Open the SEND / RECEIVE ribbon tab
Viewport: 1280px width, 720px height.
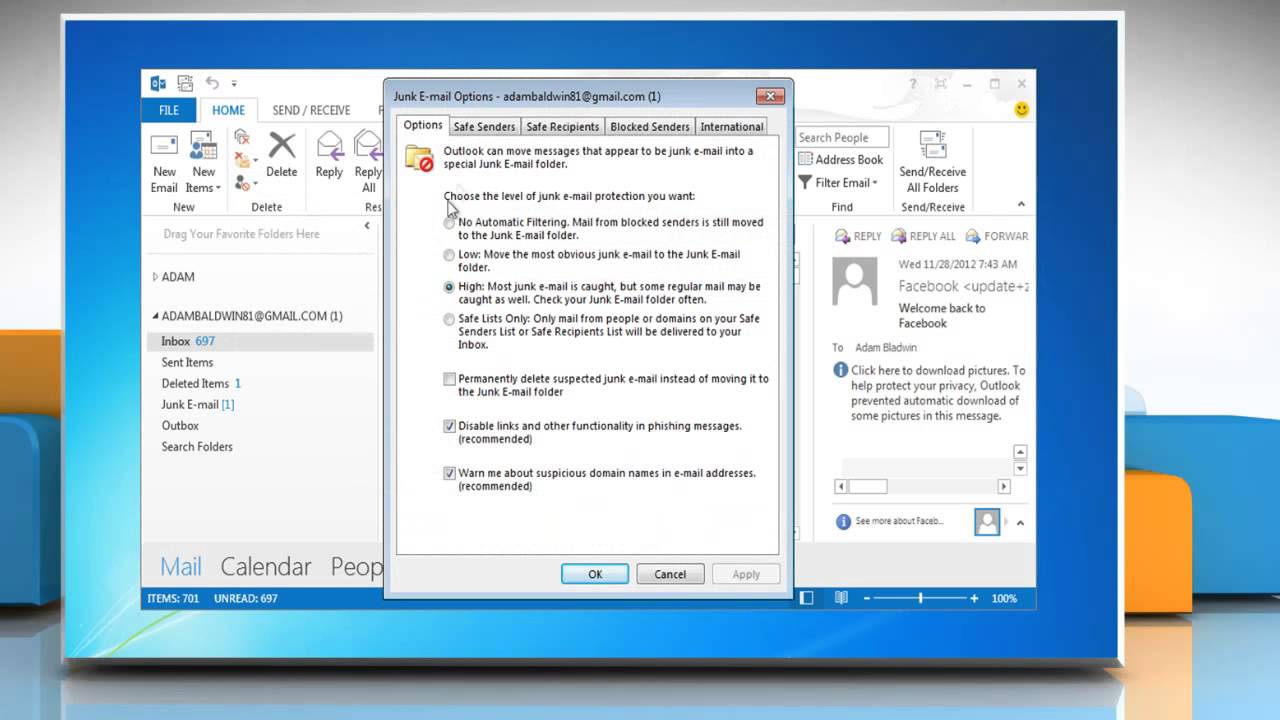coord(311,110)
